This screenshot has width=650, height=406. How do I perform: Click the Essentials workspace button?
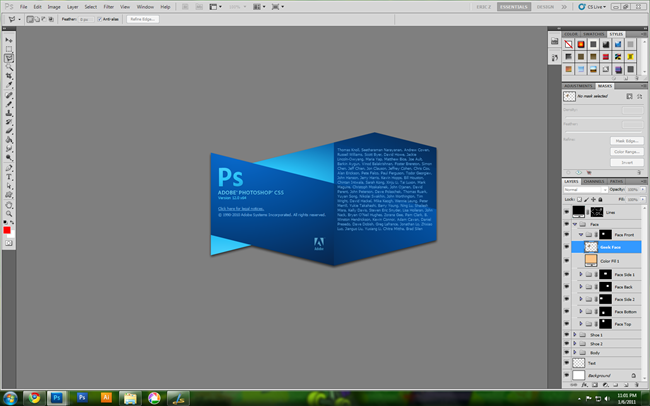514,7
